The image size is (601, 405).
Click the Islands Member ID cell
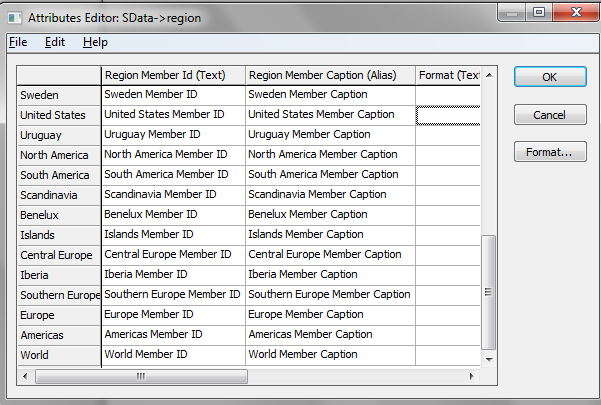[173, 235]
